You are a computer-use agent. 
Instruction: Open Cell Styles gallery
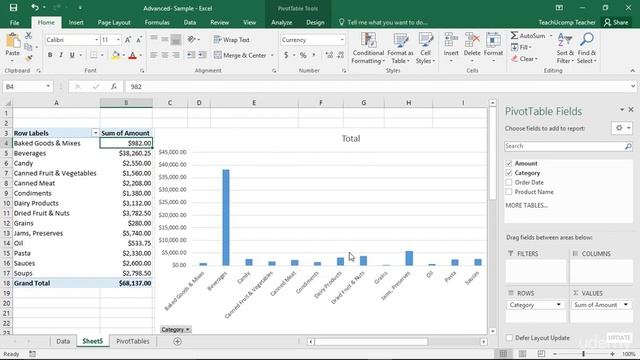point(425,48)
